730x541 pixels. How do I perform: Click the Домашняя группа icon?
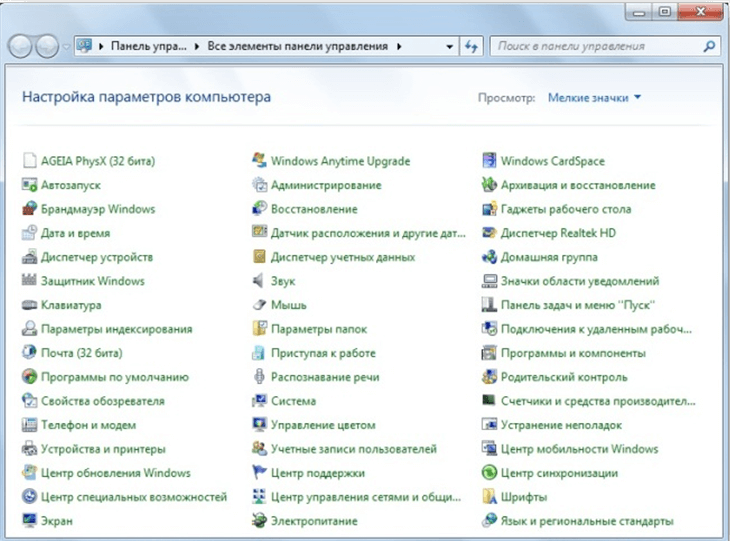(x=489, y=257)
